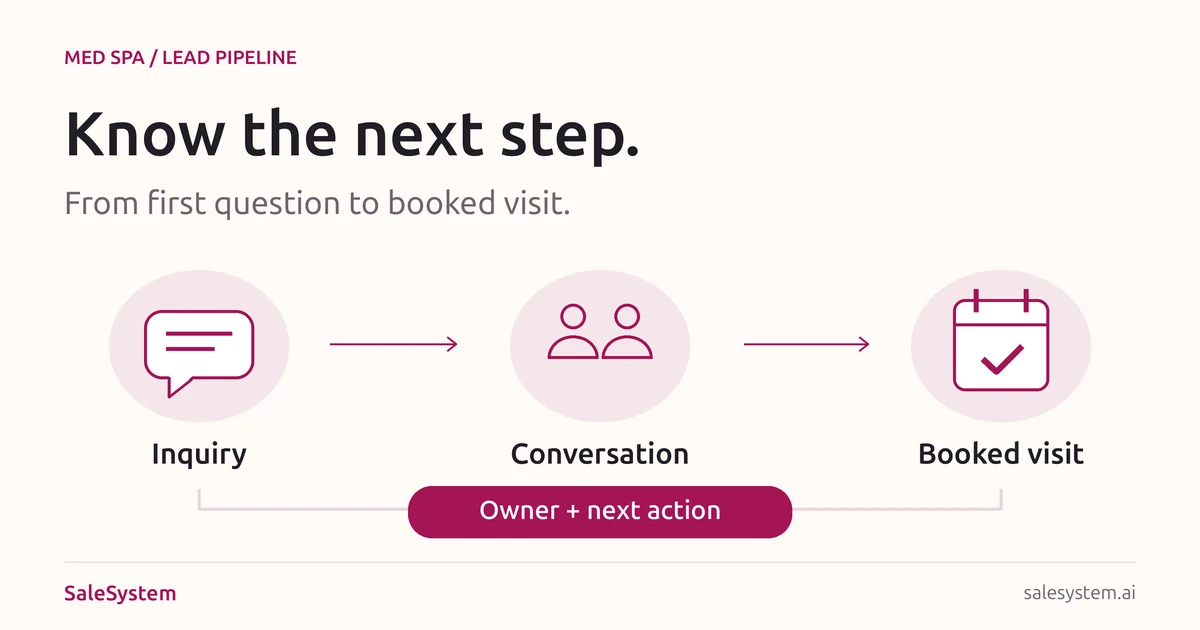Click the arrow from Inquiry to Conversation
Viewport: 1200px width, 630px height.
pos(393,344)
